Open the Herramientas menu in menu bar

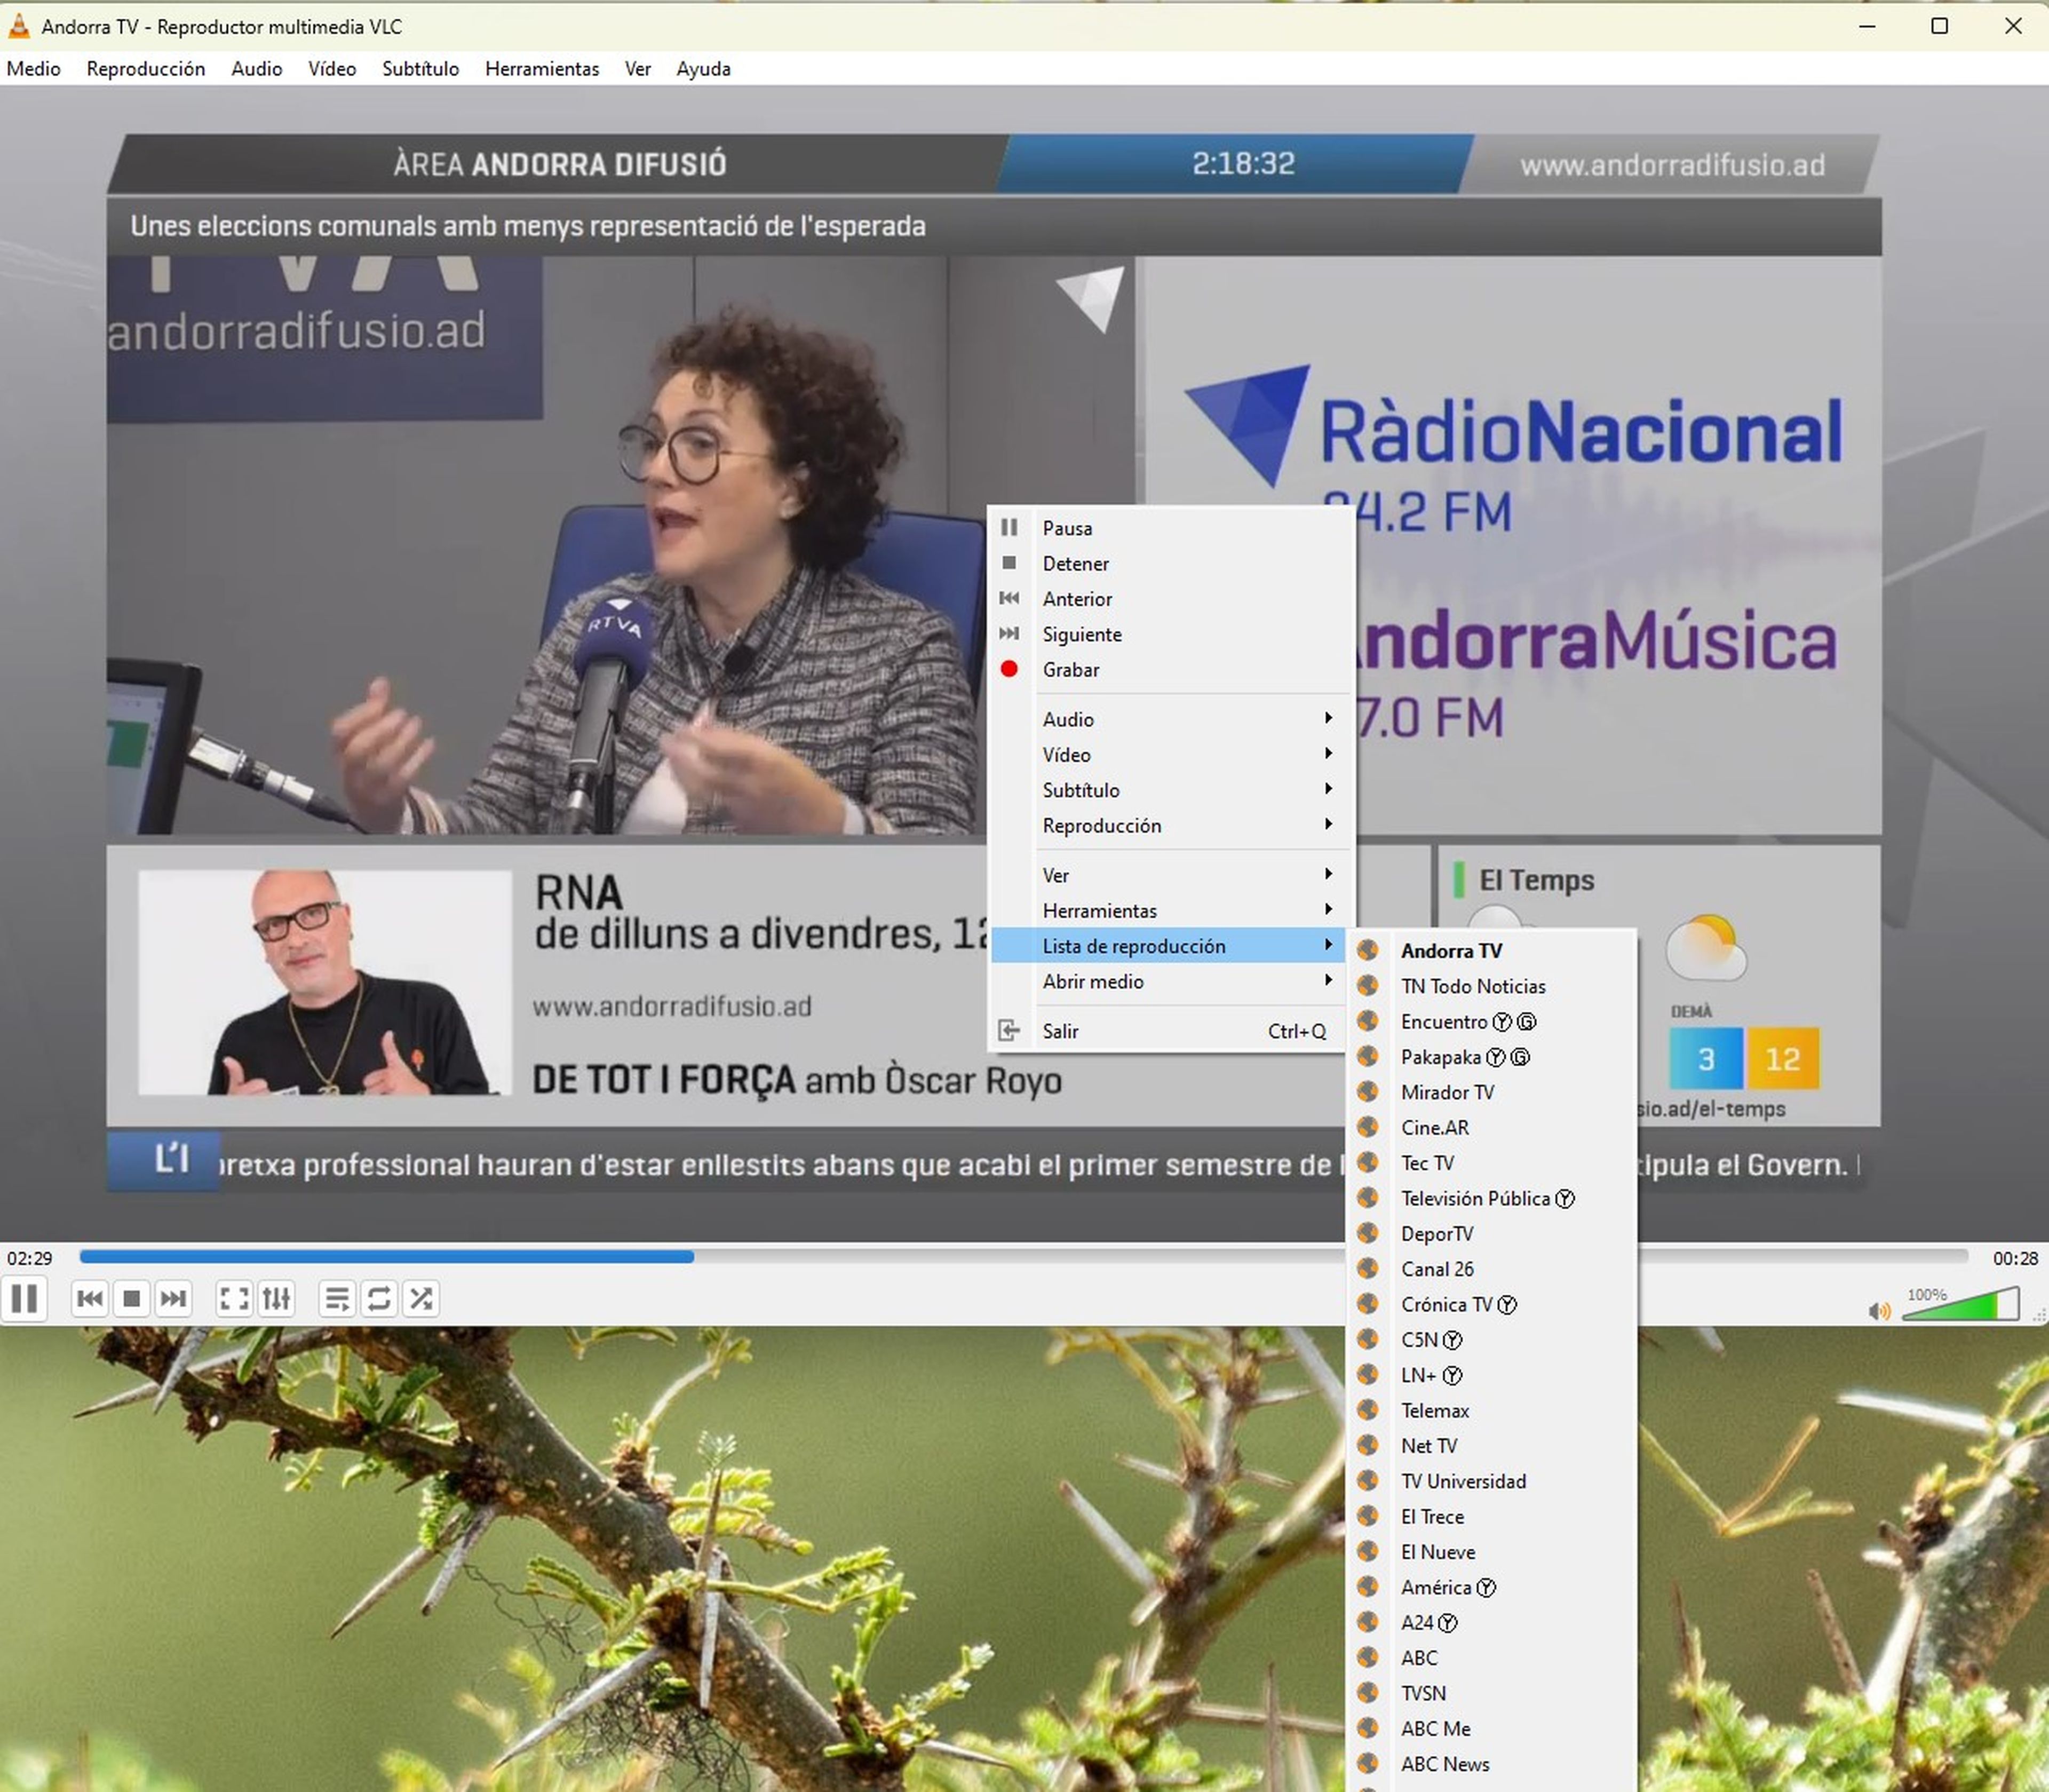pyautogui.click(x=542, y=69)
